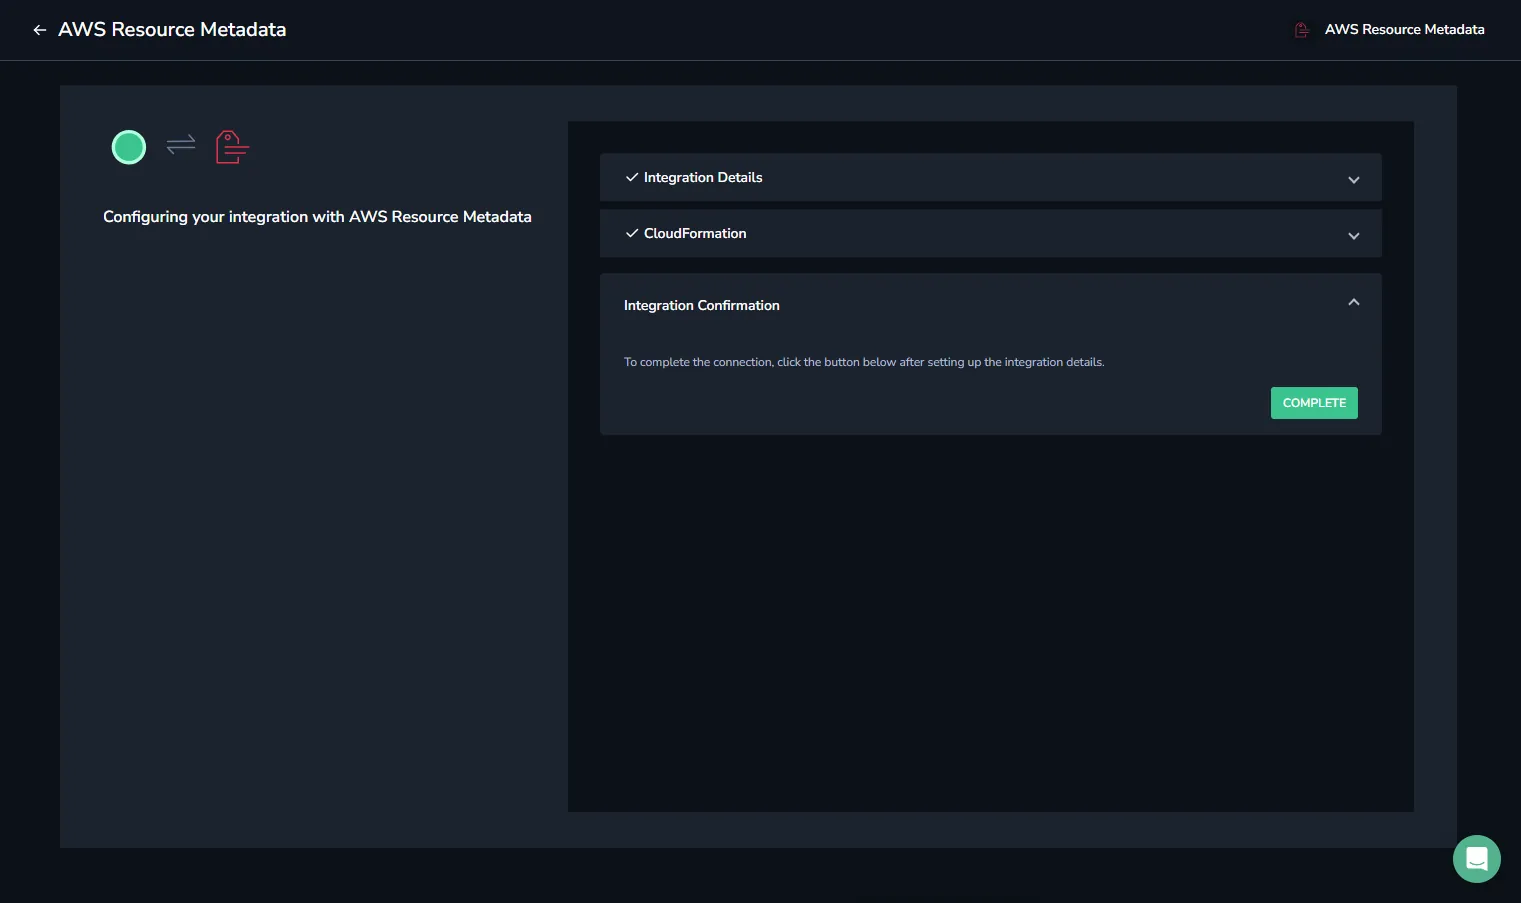This screenshot has width=1521, height=903.
Task: Click the AWS Resource Metadata page title
Action: click(172, 30)
